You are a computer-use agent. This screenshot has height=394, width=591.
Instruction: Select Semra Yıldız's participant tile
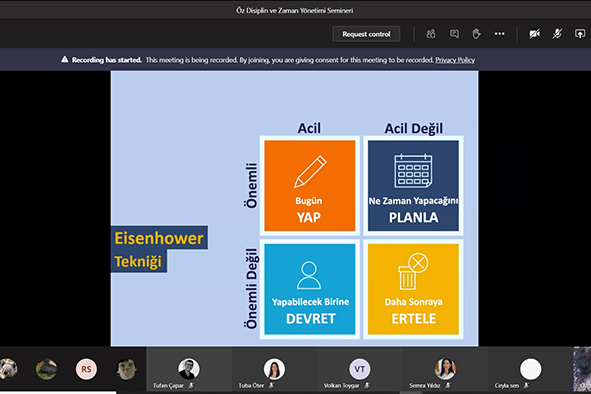445,369
